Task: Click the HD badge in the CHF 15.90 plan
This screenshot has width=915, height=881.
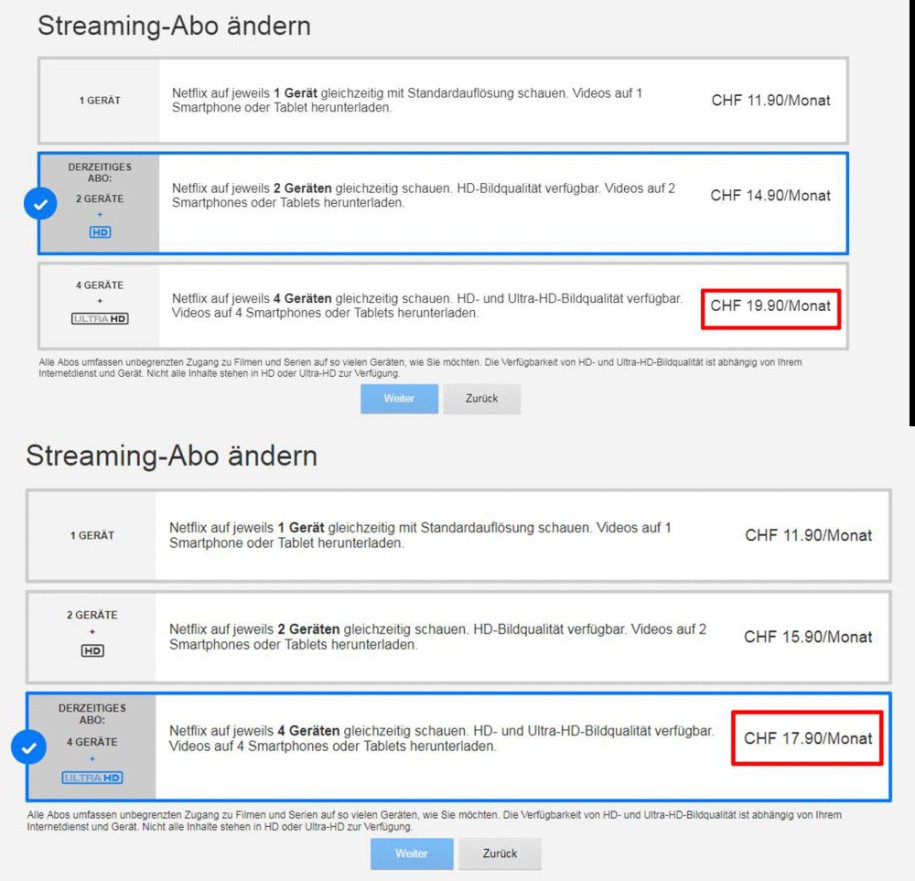Action: tap(91, 650)
